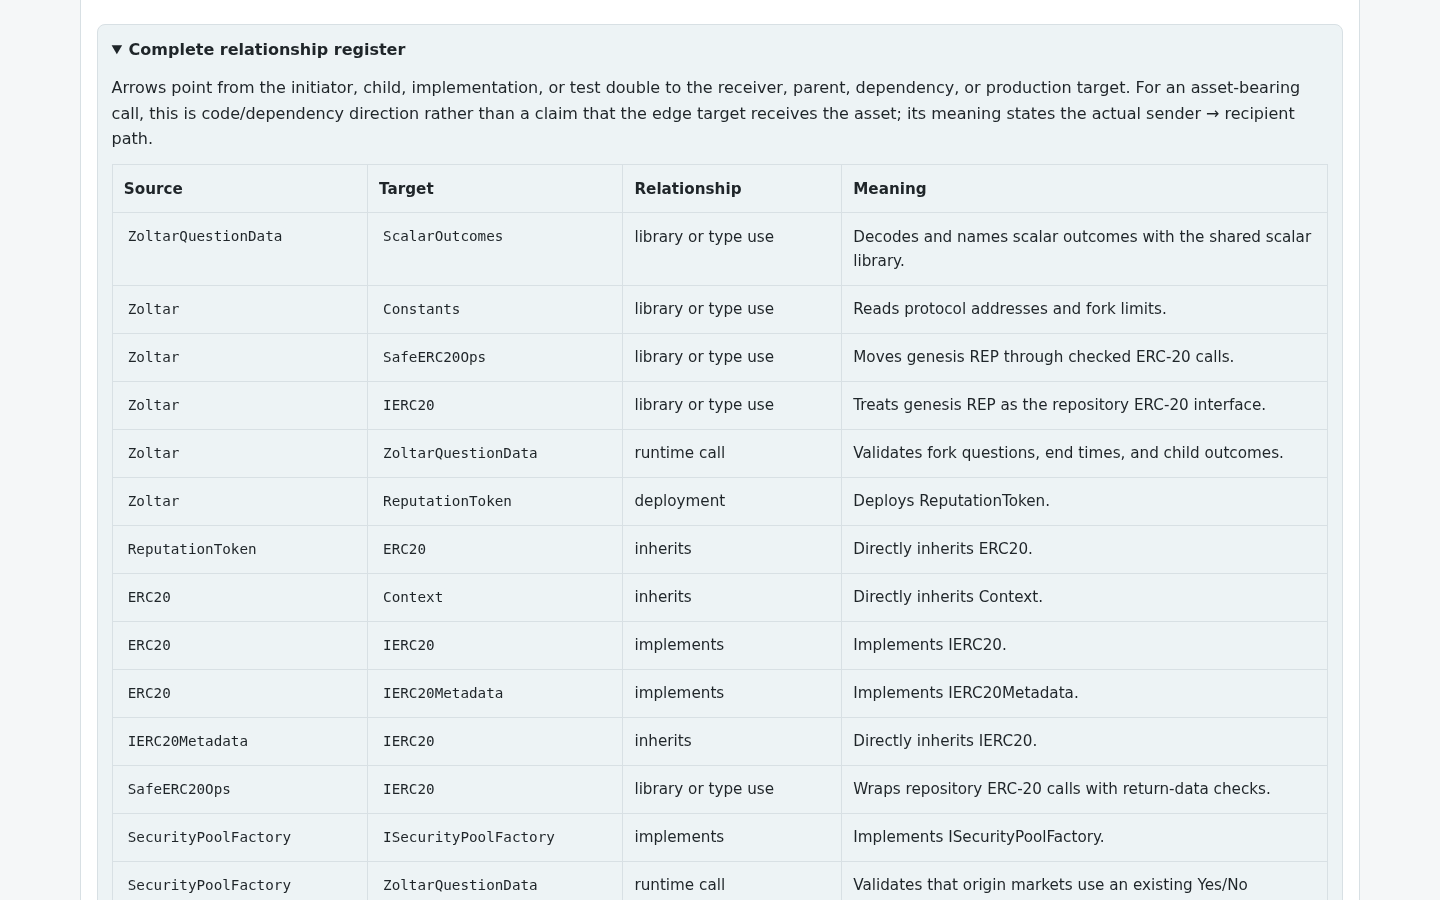Click the Meaning column header

(x=1084, y=189)
